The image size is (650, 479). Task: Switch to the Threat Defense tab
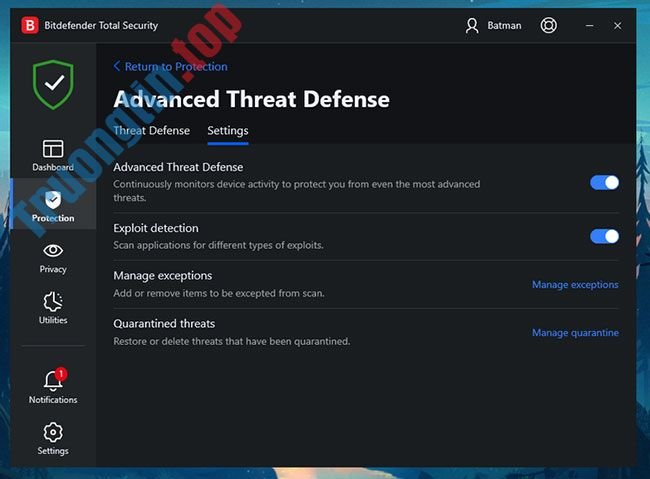pos(152,131)
